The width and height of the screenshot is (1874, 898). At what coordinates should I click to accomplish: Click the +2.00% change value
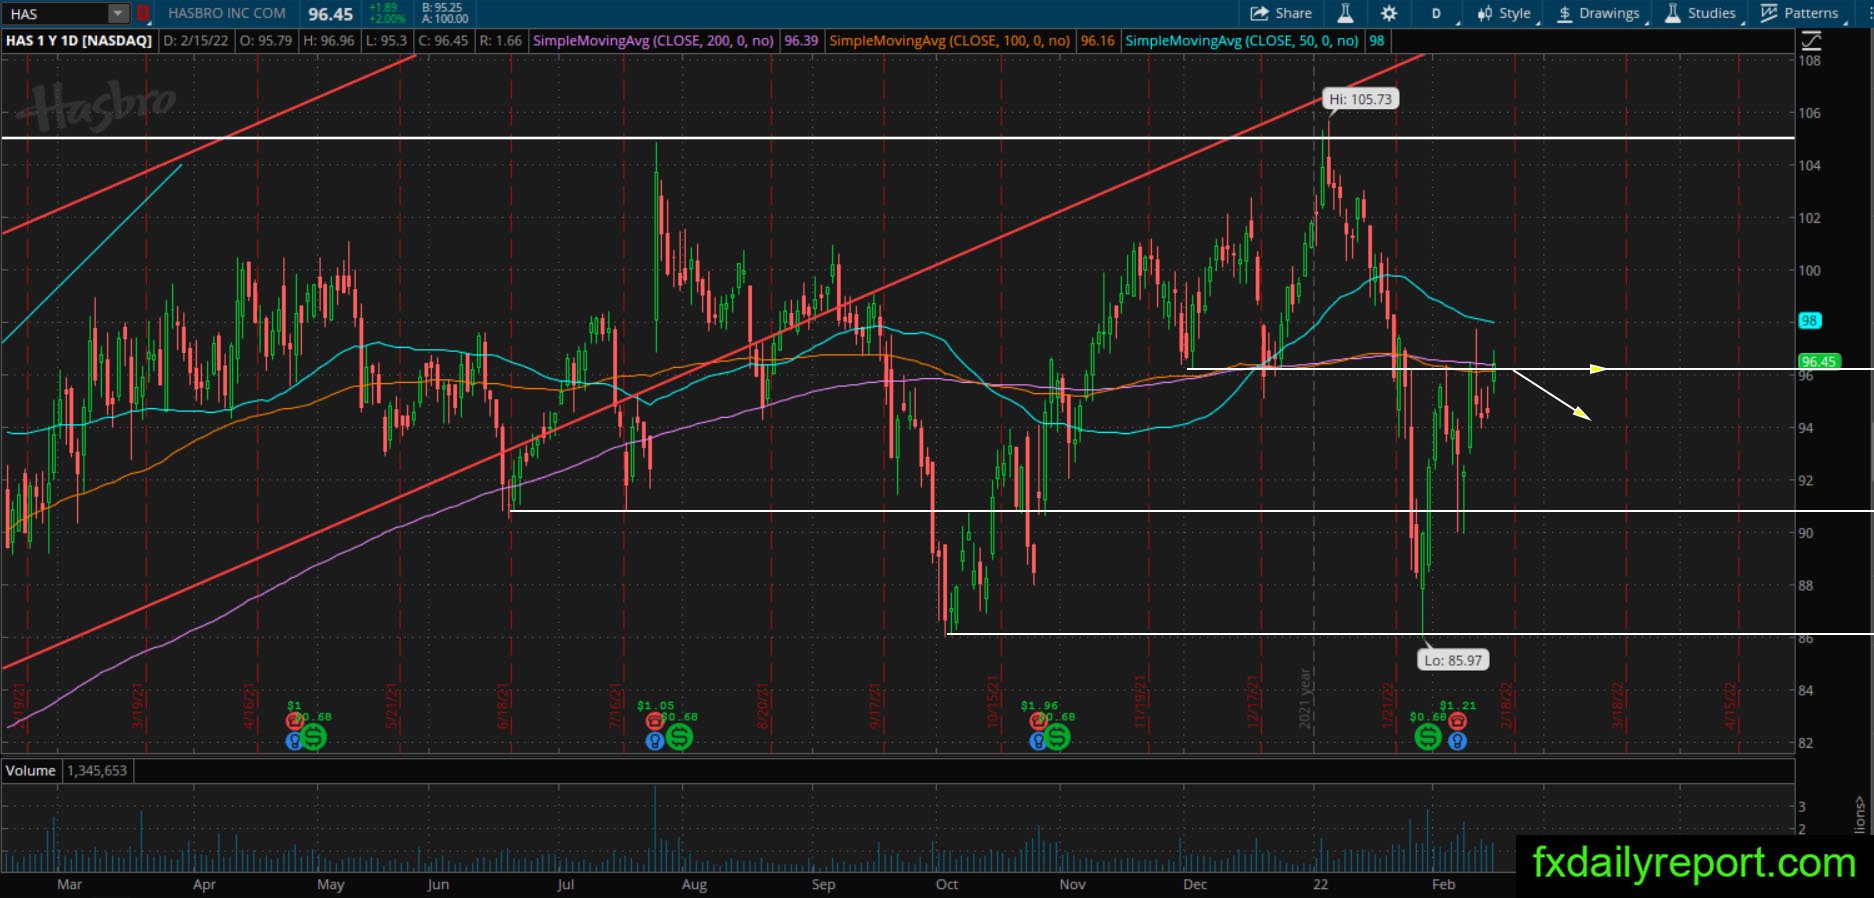pyautogui.click(x=387, y=19)
